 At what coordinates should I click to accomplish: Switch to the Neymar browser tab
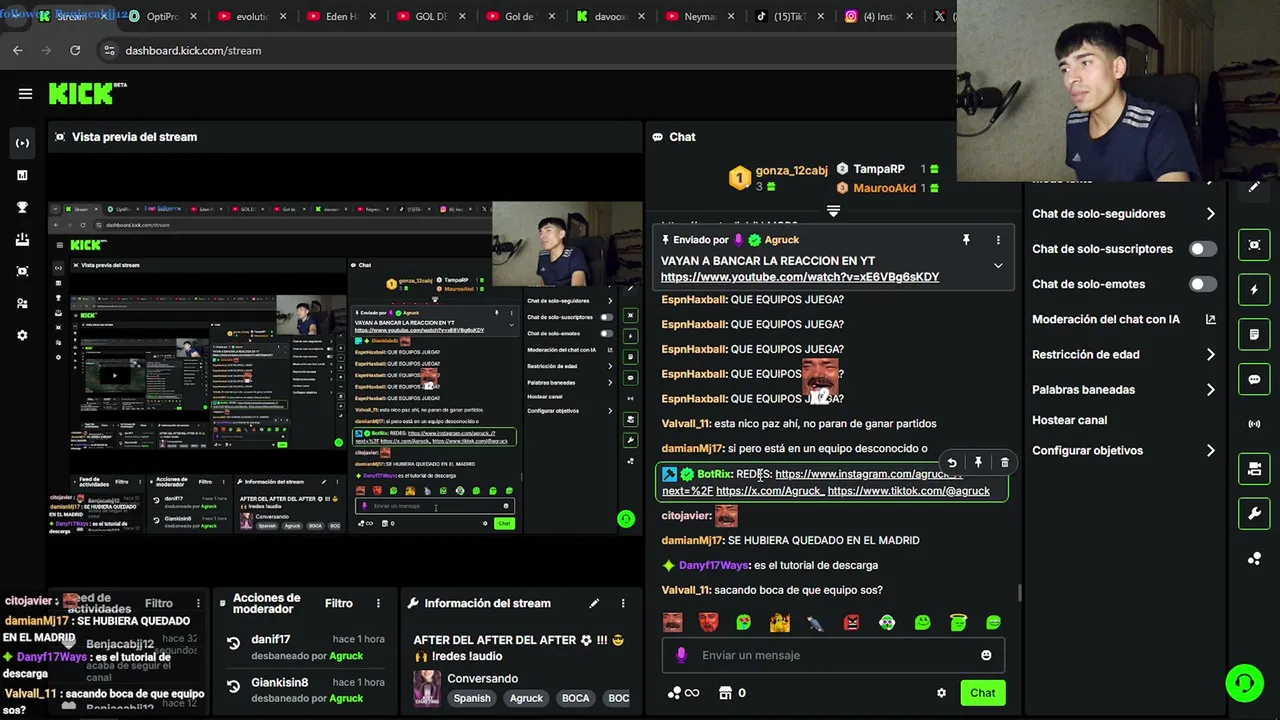[x=700, y=17]
